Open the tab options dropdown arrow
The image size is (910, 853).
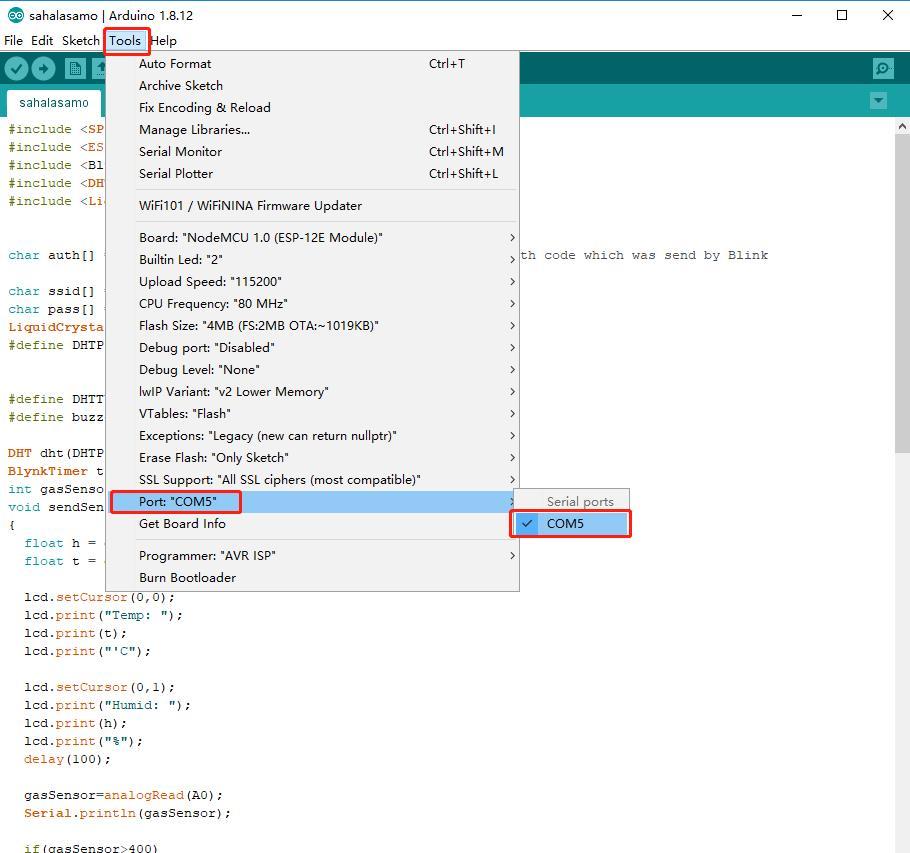pos(879,100)
